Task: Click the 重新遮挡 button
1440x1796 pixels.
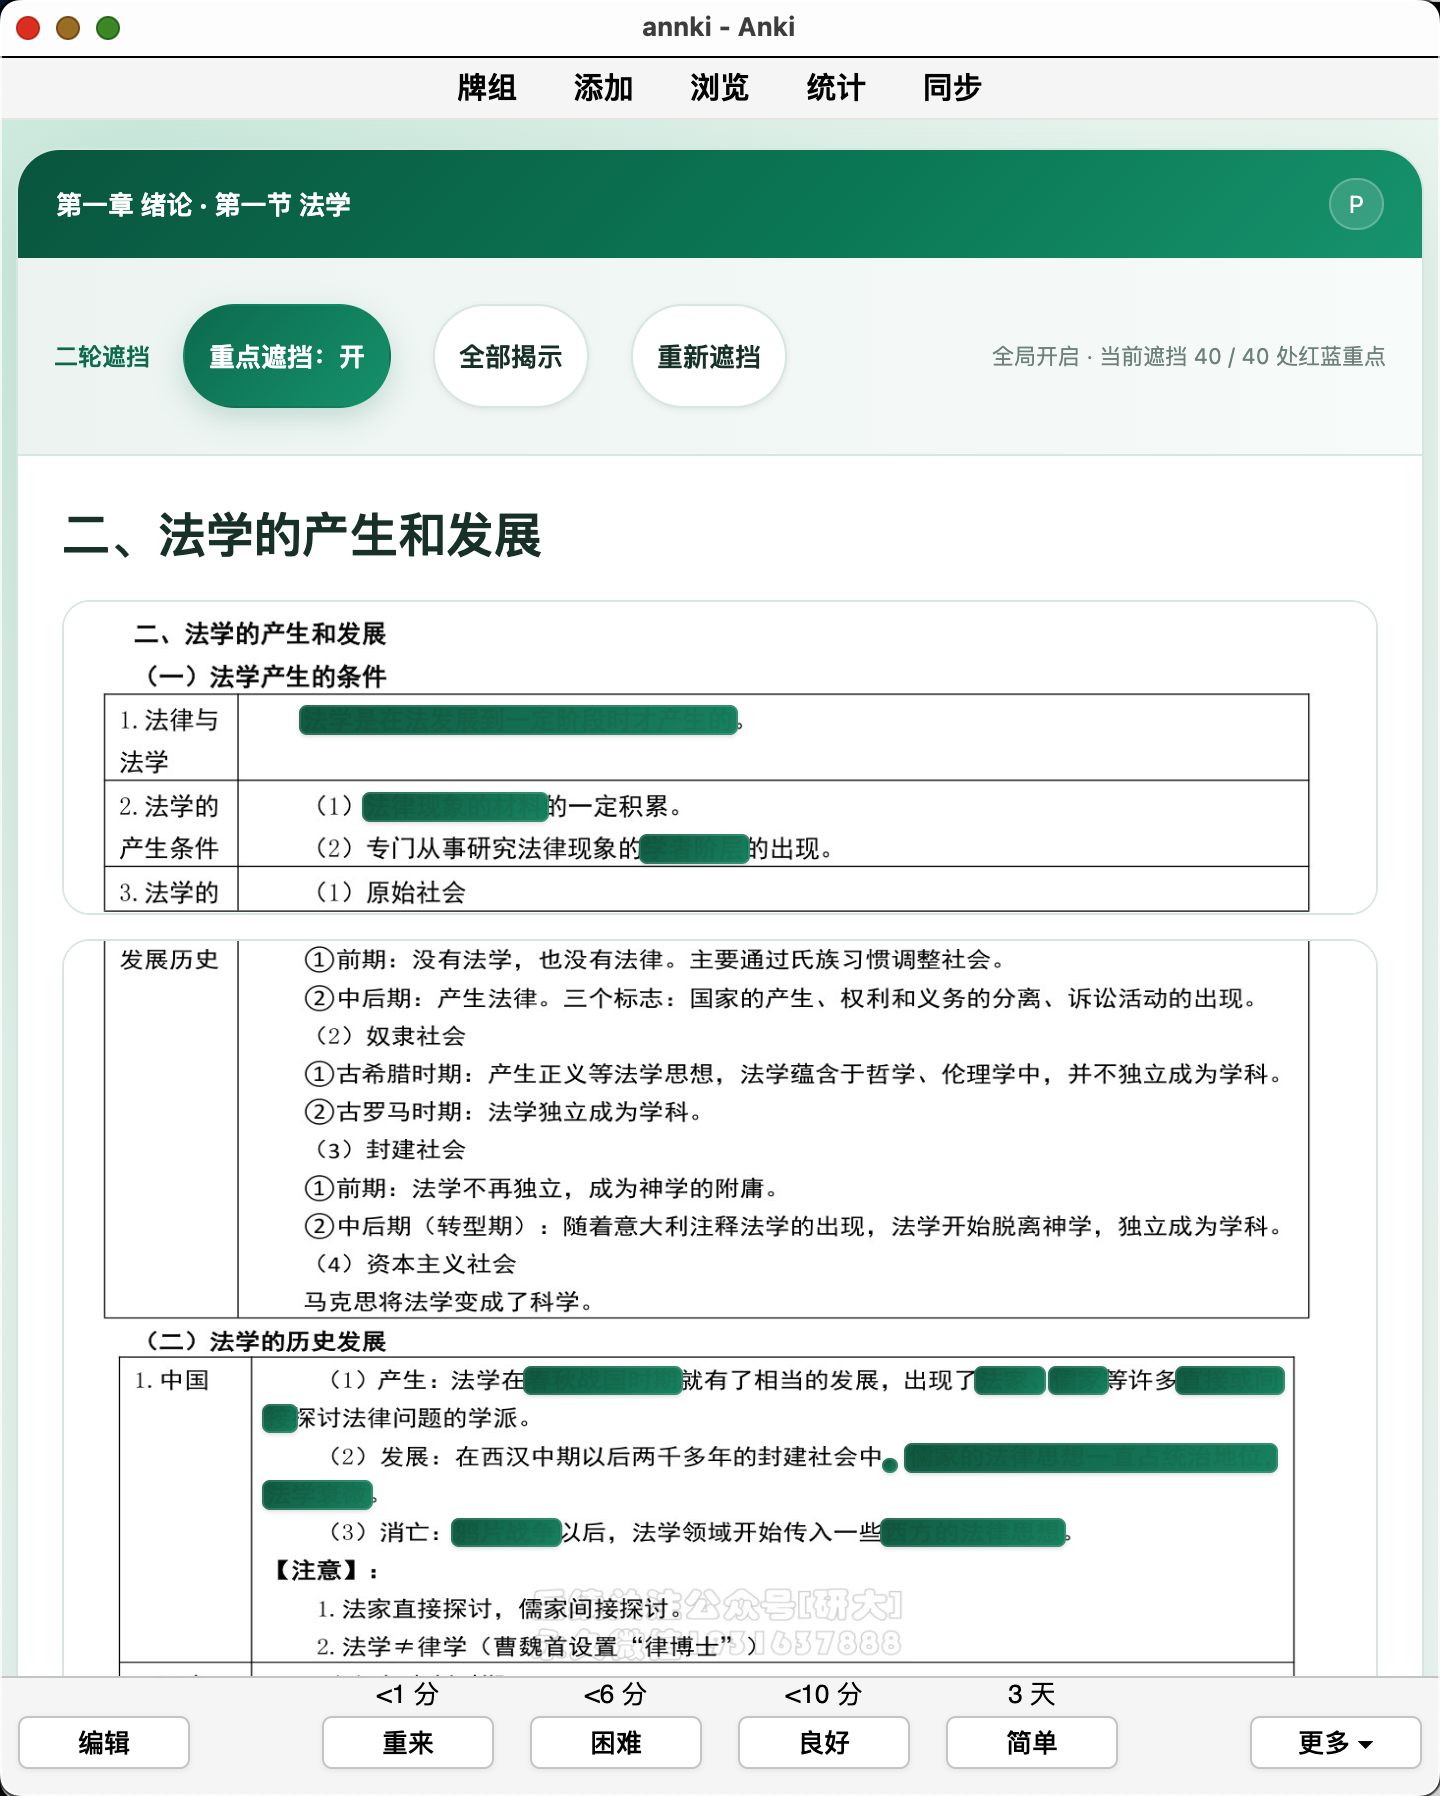Action: pos(709,356)
